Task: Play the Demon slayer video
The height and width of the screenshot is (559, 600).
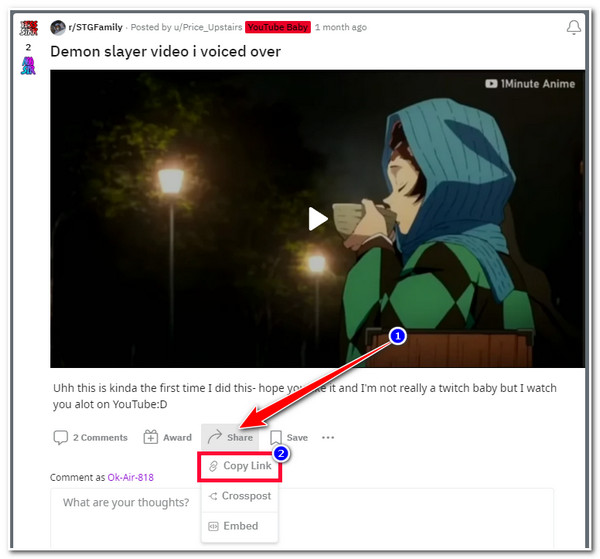Action: pyautogui.click(x=318, y=219)
